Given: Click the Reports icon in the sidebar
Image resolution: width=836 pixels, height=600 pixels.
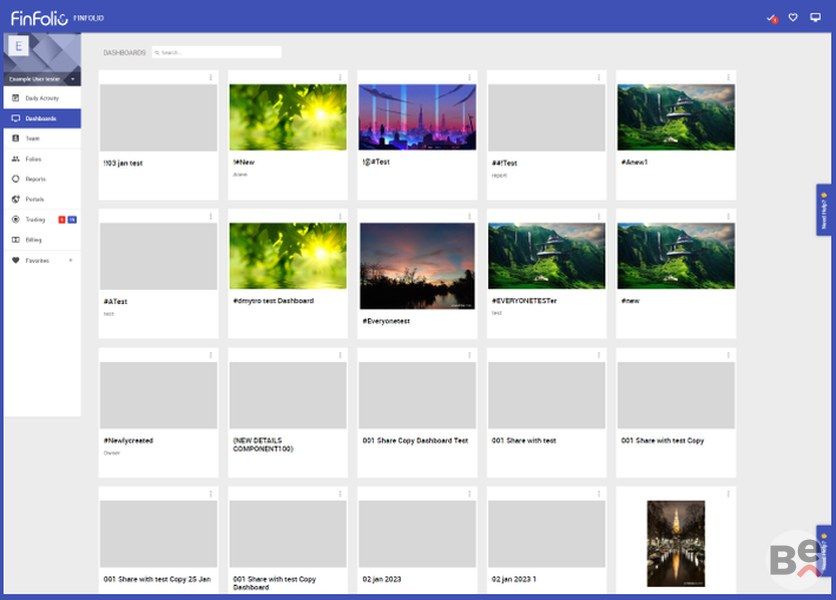Looking at the screenshot, I should [x=15, y=179].
